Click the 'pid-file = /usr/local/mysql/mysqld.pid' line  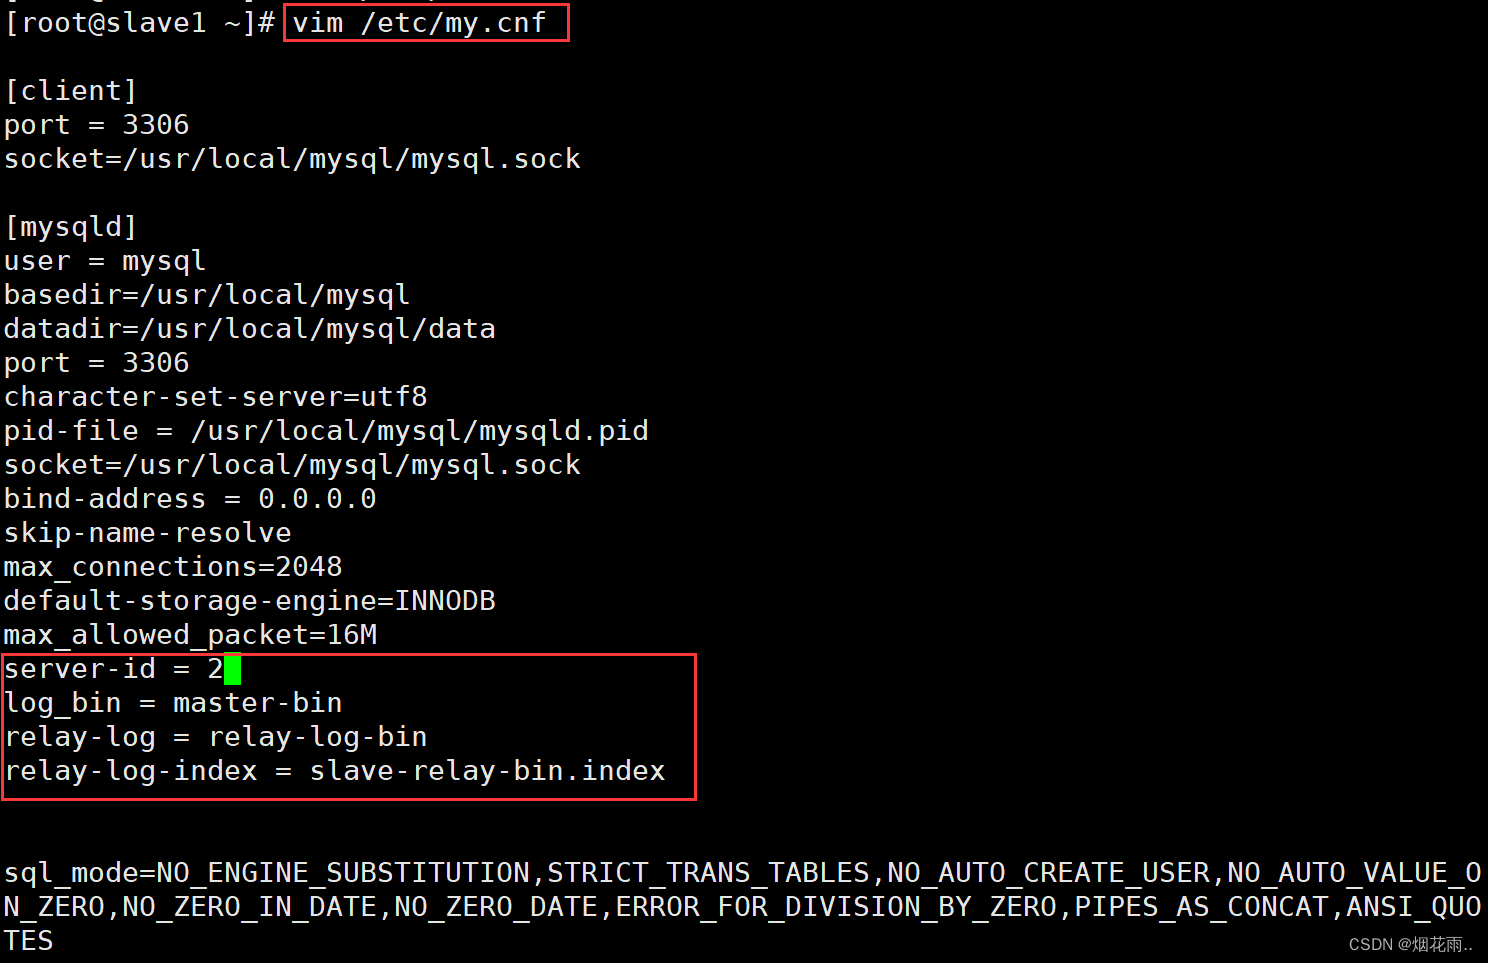326,431
